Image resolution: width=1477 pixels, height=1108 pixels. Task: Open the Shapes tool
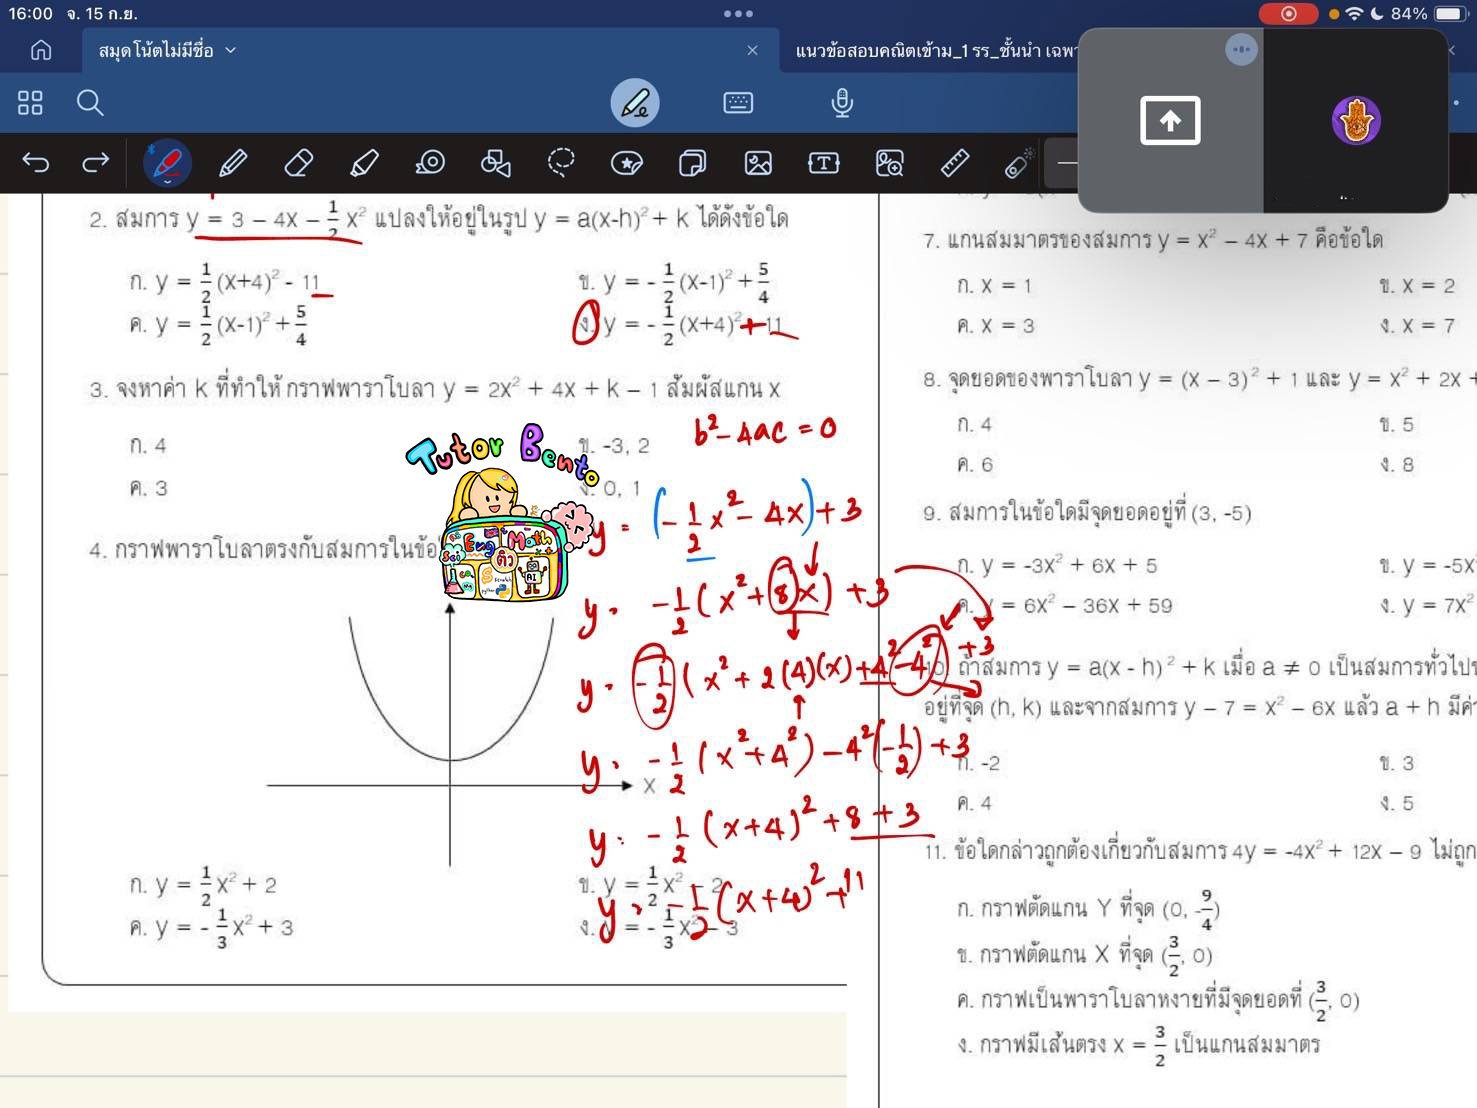click(x=495, y=162)
